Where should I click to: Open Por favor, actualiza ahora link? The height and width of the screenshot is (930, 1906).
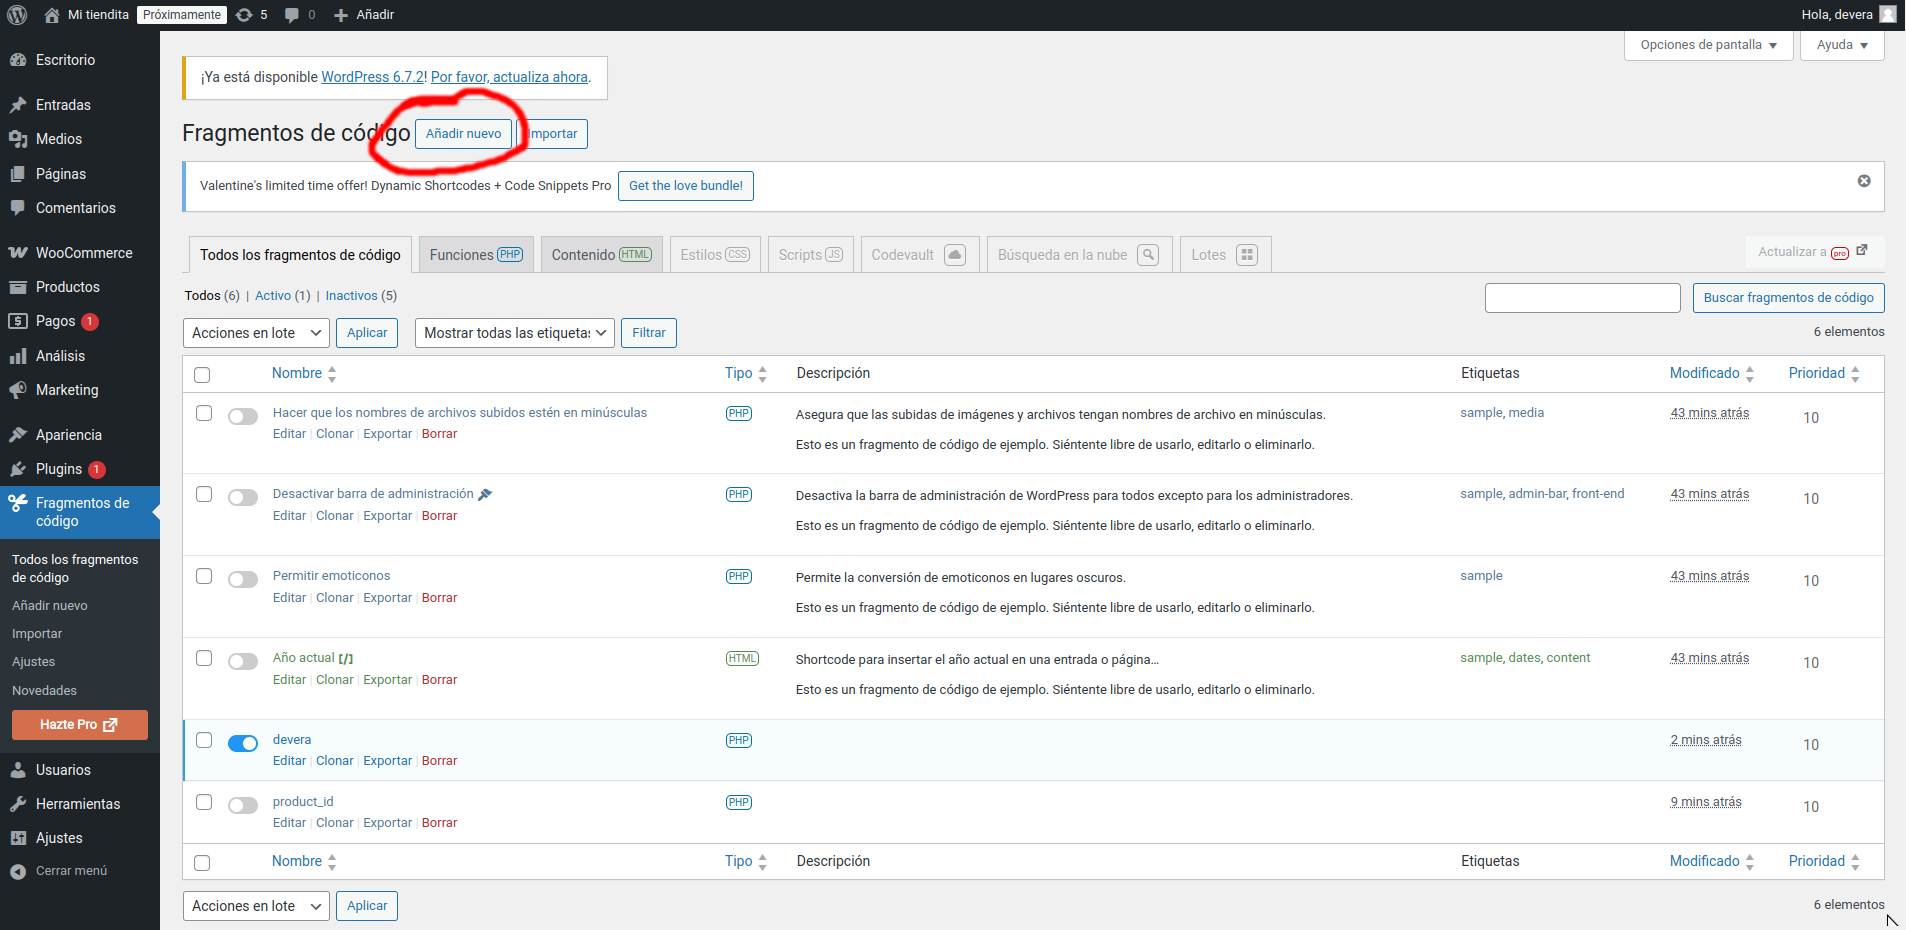[x=509, y=77]
